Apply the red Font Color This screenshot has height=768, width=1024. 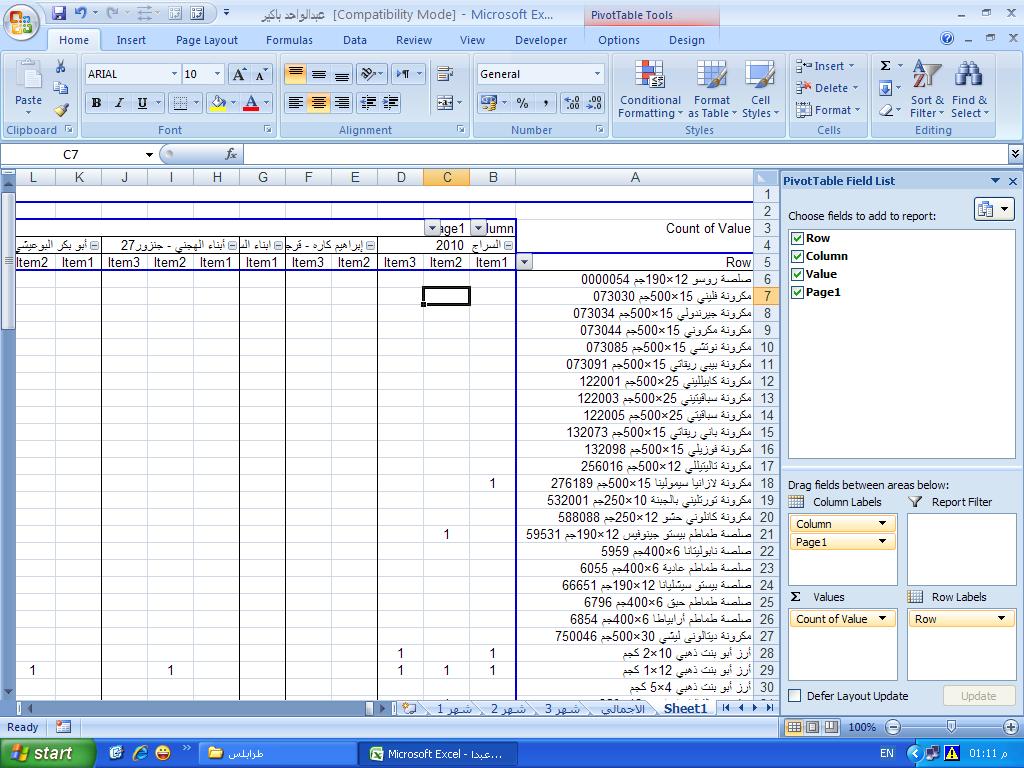(251, 103)
